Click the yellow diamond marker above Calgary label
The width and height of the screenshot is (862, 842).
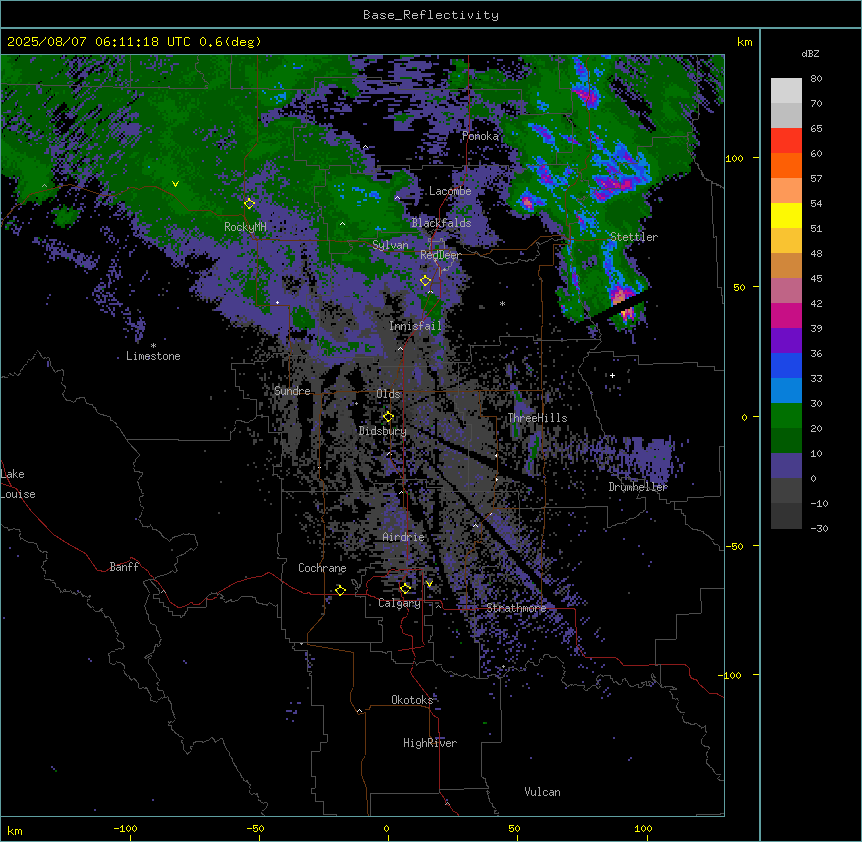point(406,589)
